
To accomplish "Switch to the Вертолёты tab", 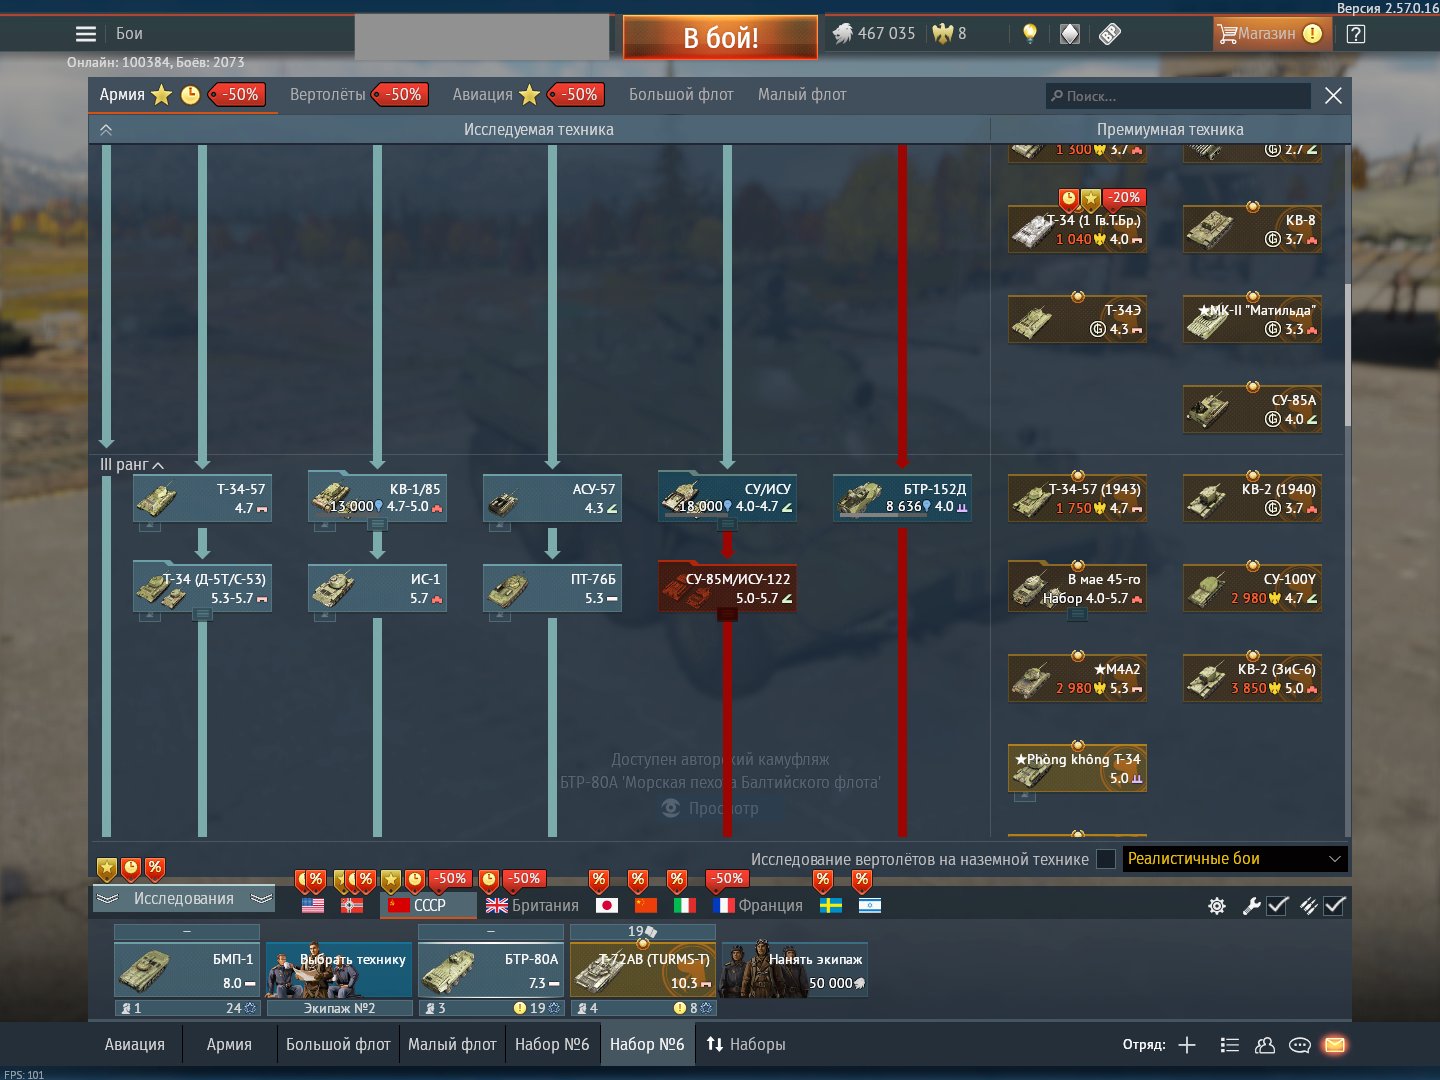I will 328,95.
